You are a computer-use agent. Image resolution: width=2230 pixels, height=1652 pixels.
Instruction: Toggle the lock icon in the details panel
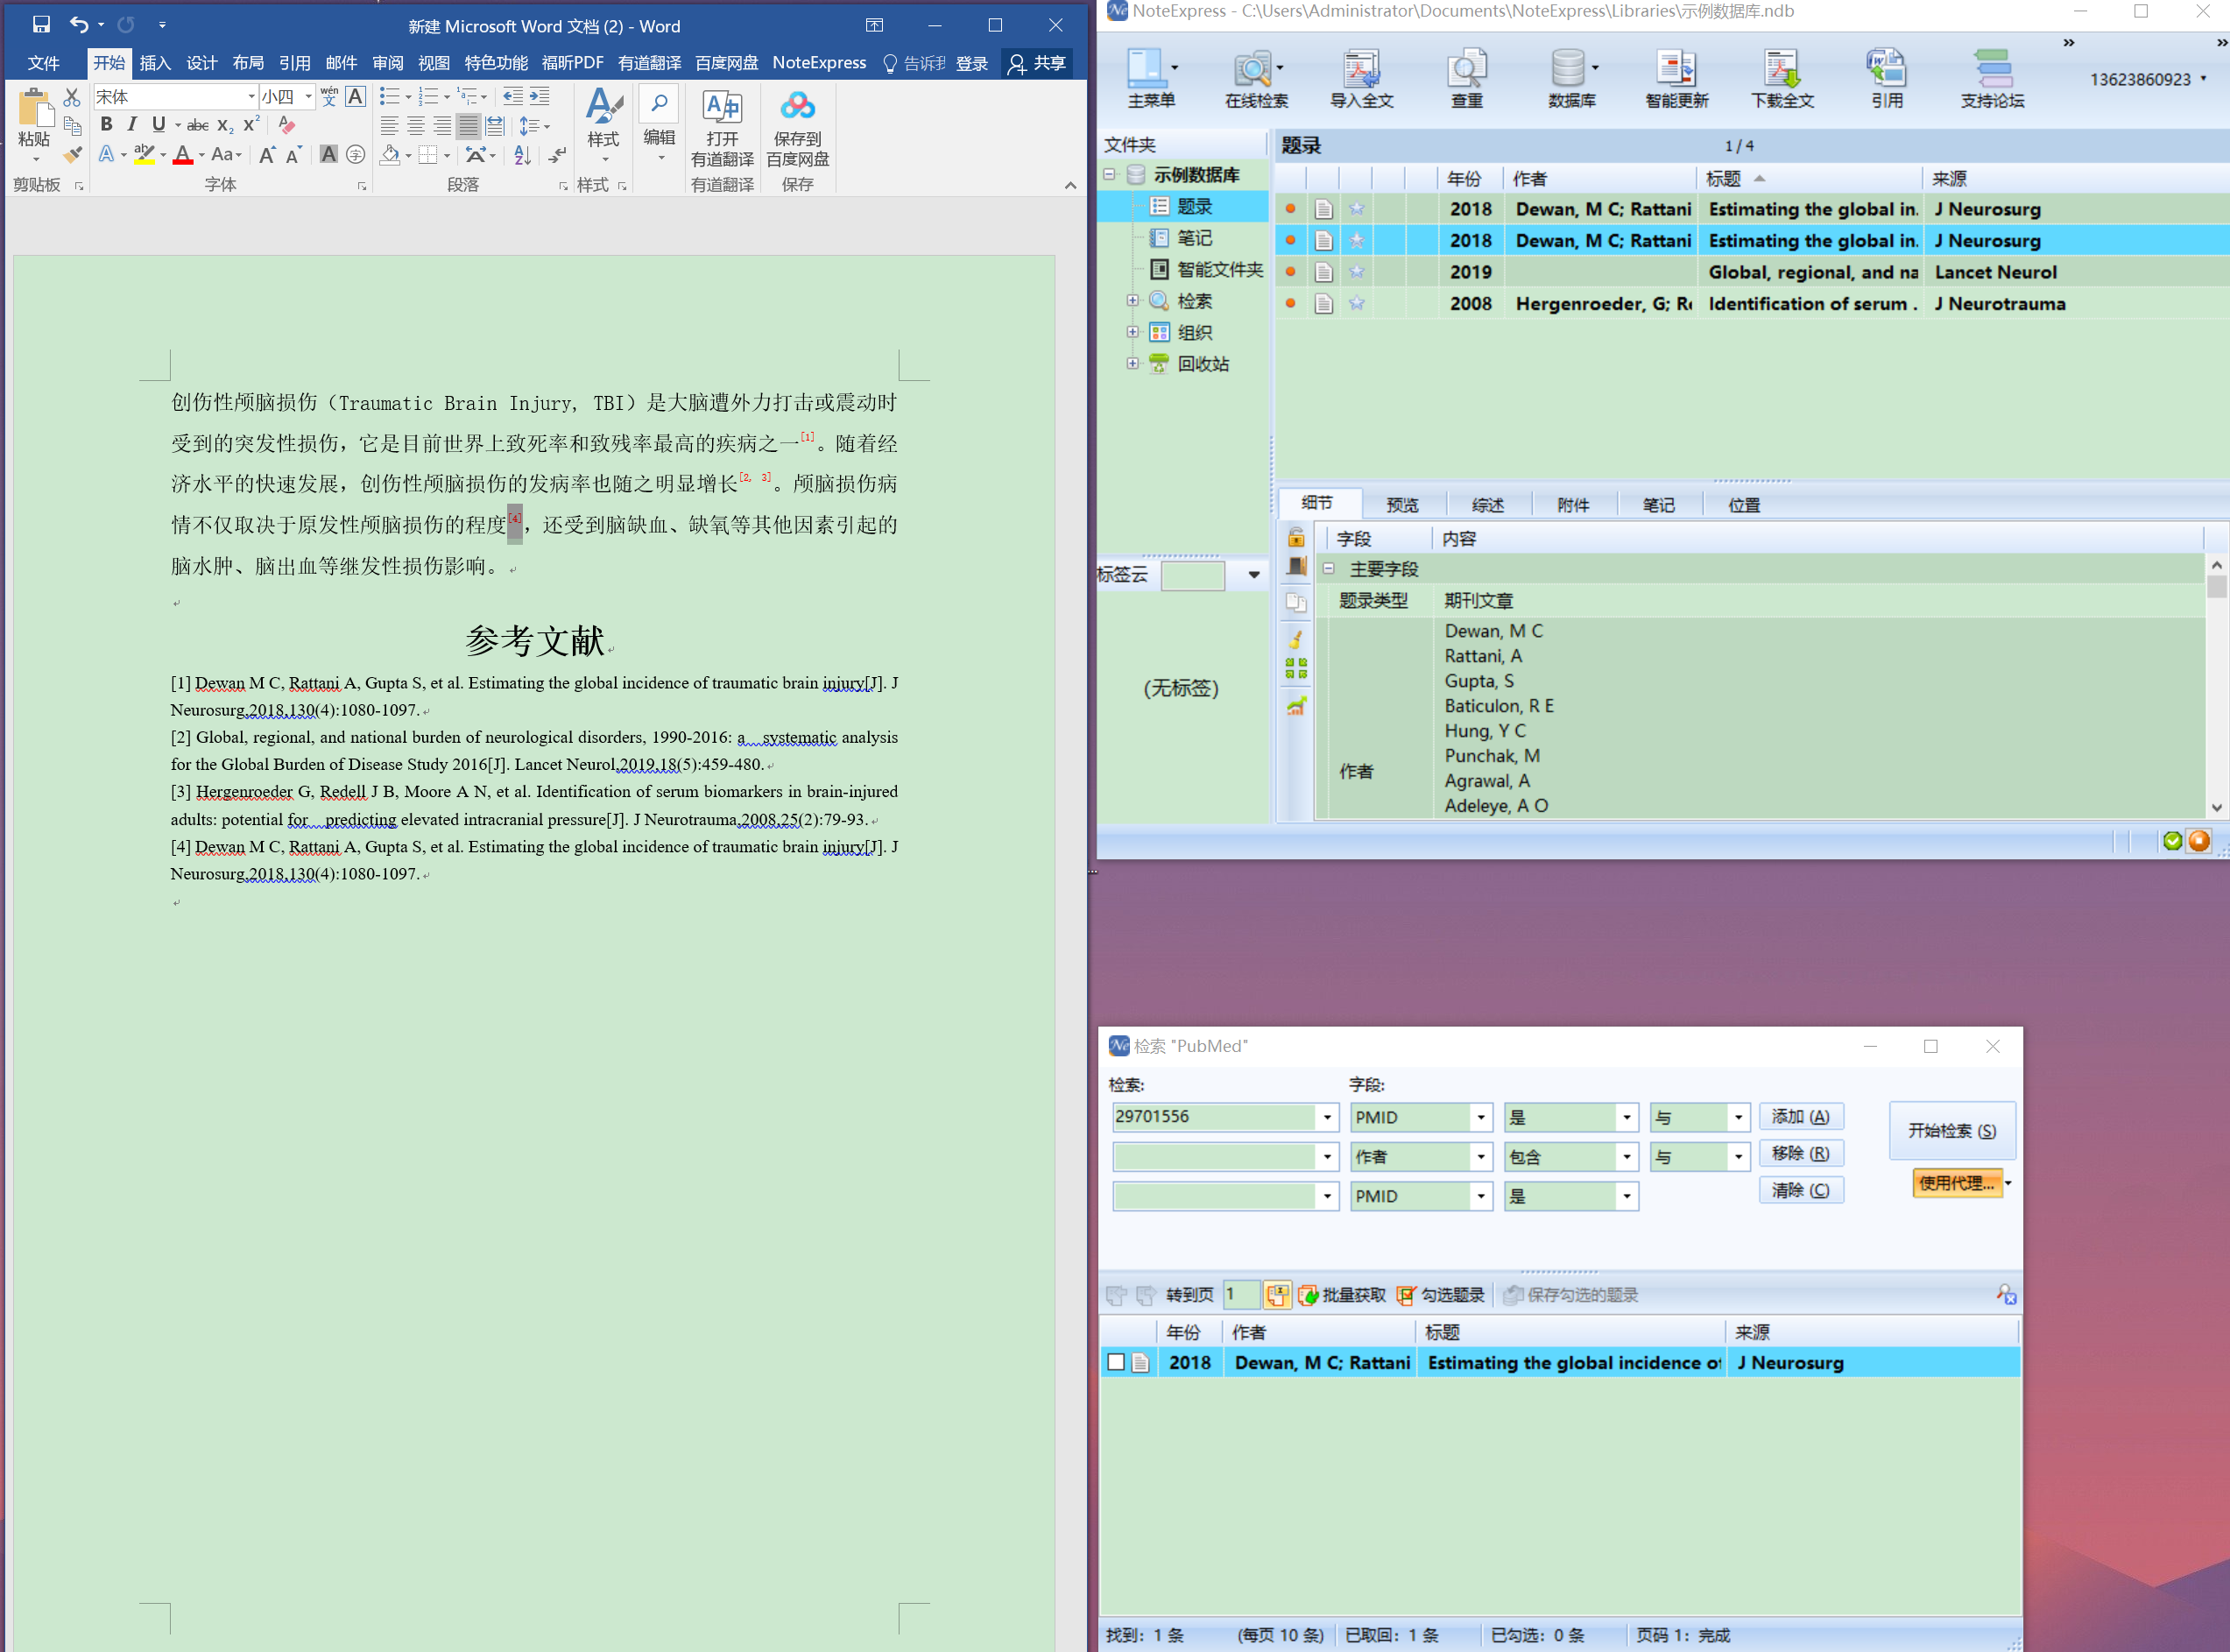coord(1296,537)
